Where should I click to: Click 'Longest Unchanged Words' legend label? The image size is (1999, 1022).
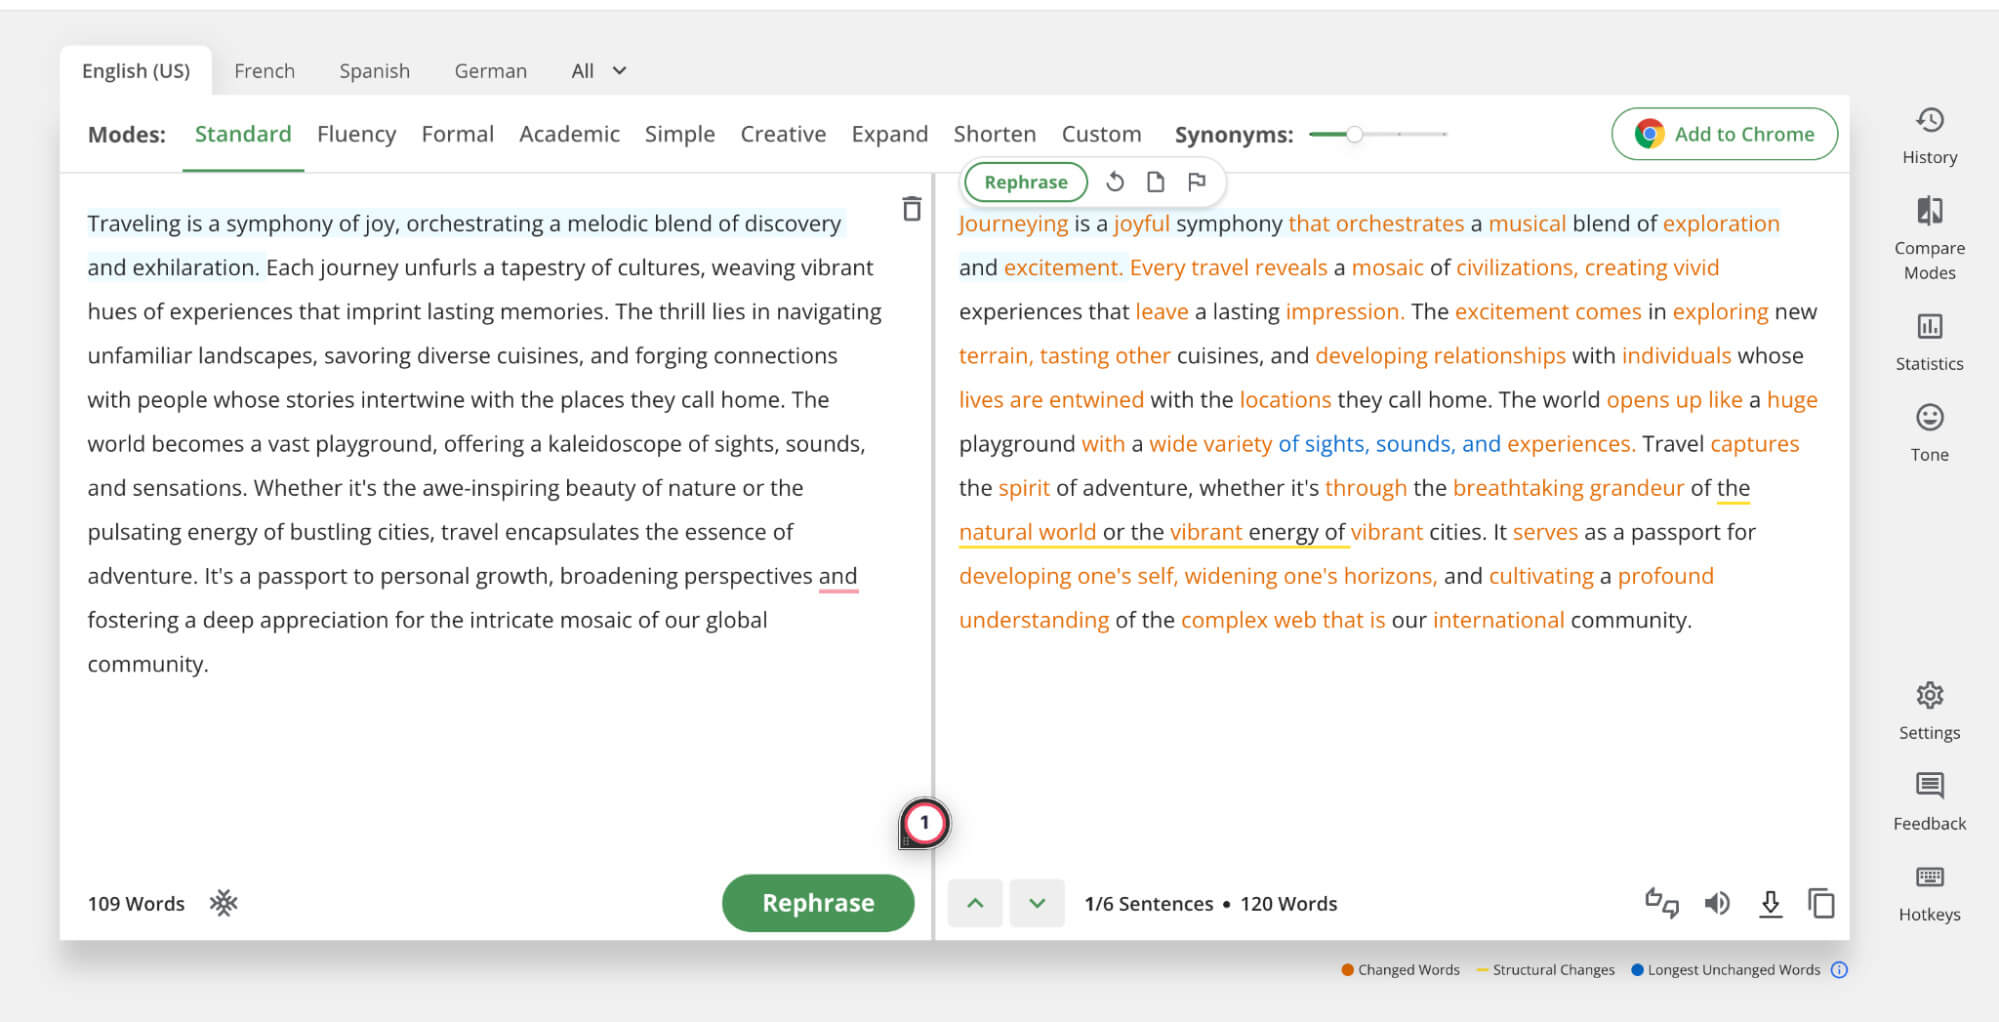[x=1733, y=969]
